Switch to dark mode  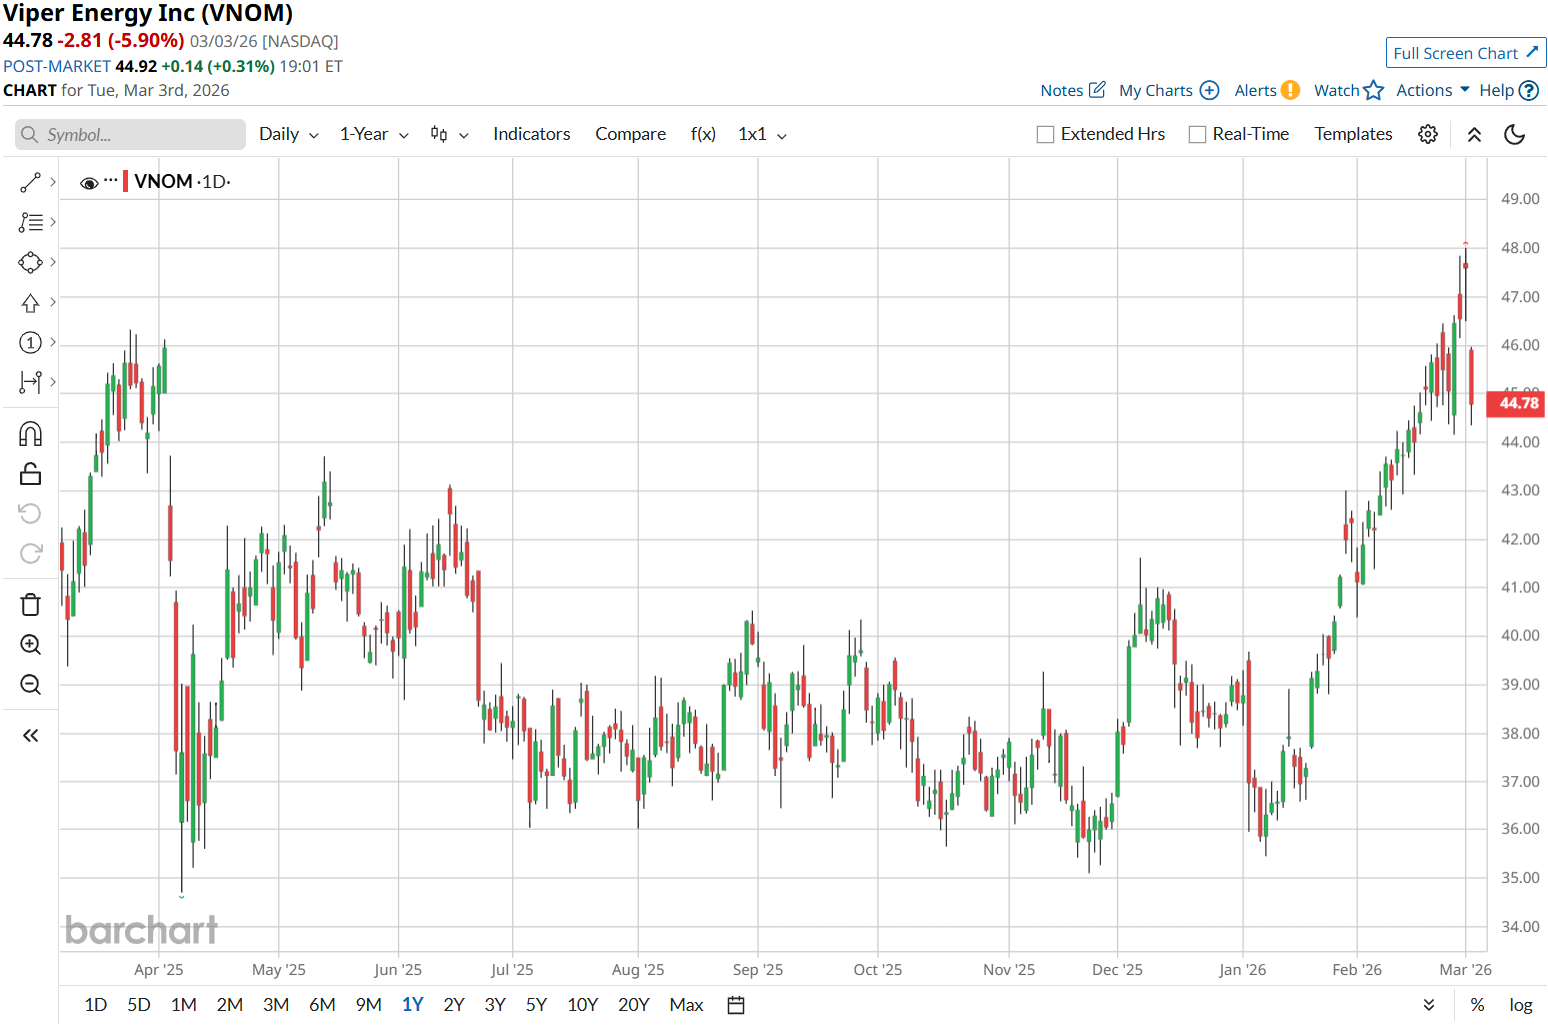coord(1515,134)
